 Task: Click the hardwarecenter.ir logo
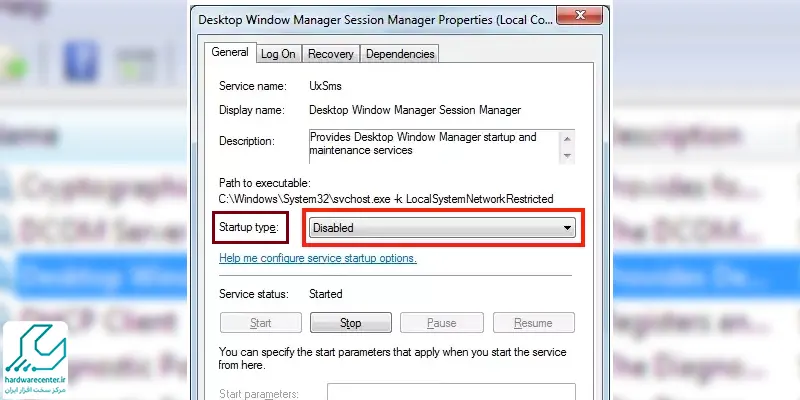tap(35, 359)
